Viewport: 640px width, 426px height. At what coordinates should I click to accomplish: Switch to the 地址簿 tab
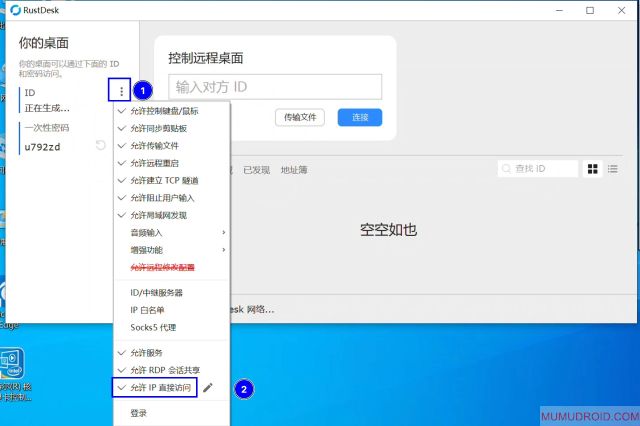(x=294, y=170)
